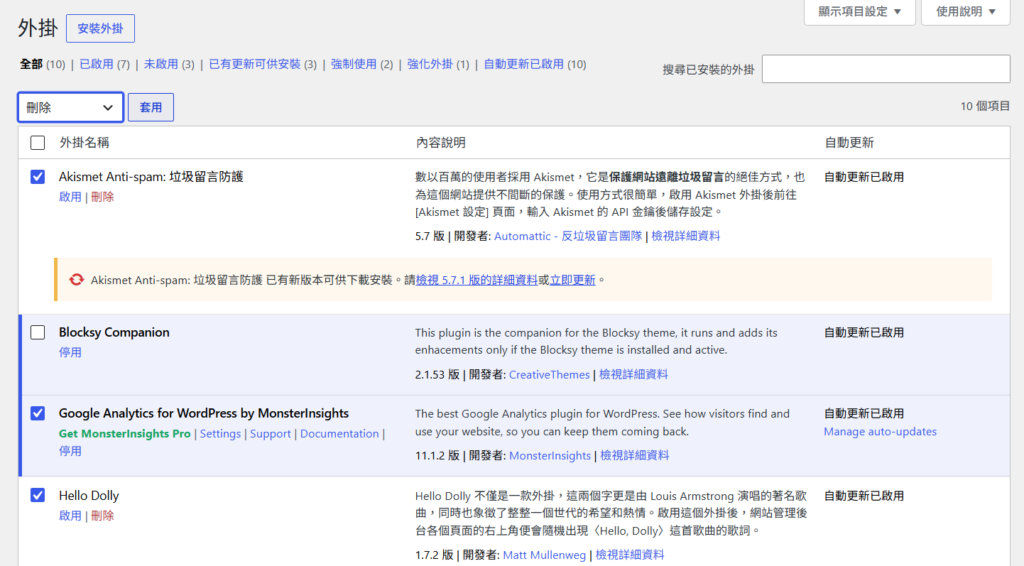Open 檢視 5.7.1 版的詳細資料 link

[x=477, y=279]
